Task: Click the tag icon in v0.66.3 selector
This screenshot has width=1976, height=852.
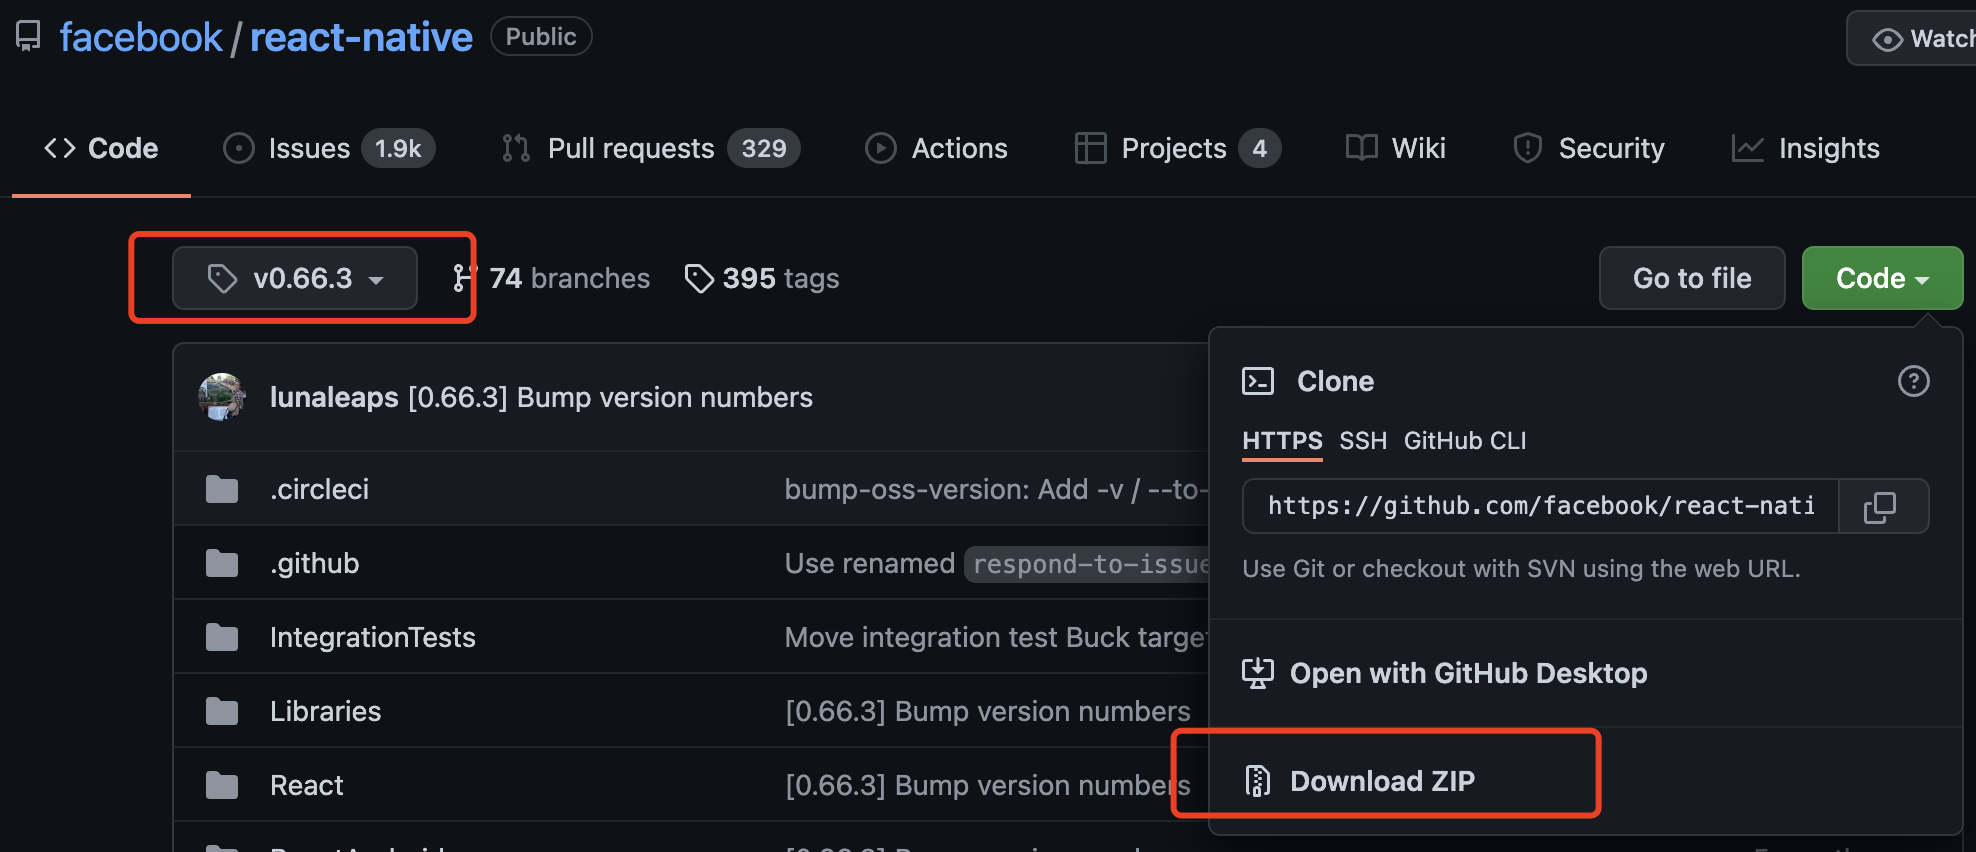Action: [x=222, y=278]
